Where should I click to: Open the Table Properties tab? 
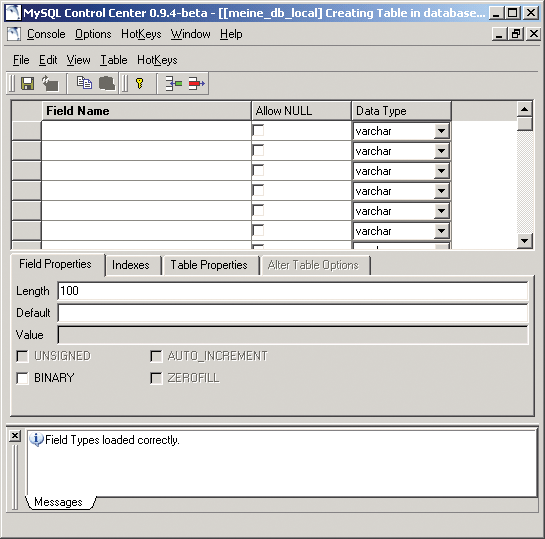[x=209, y=265]
